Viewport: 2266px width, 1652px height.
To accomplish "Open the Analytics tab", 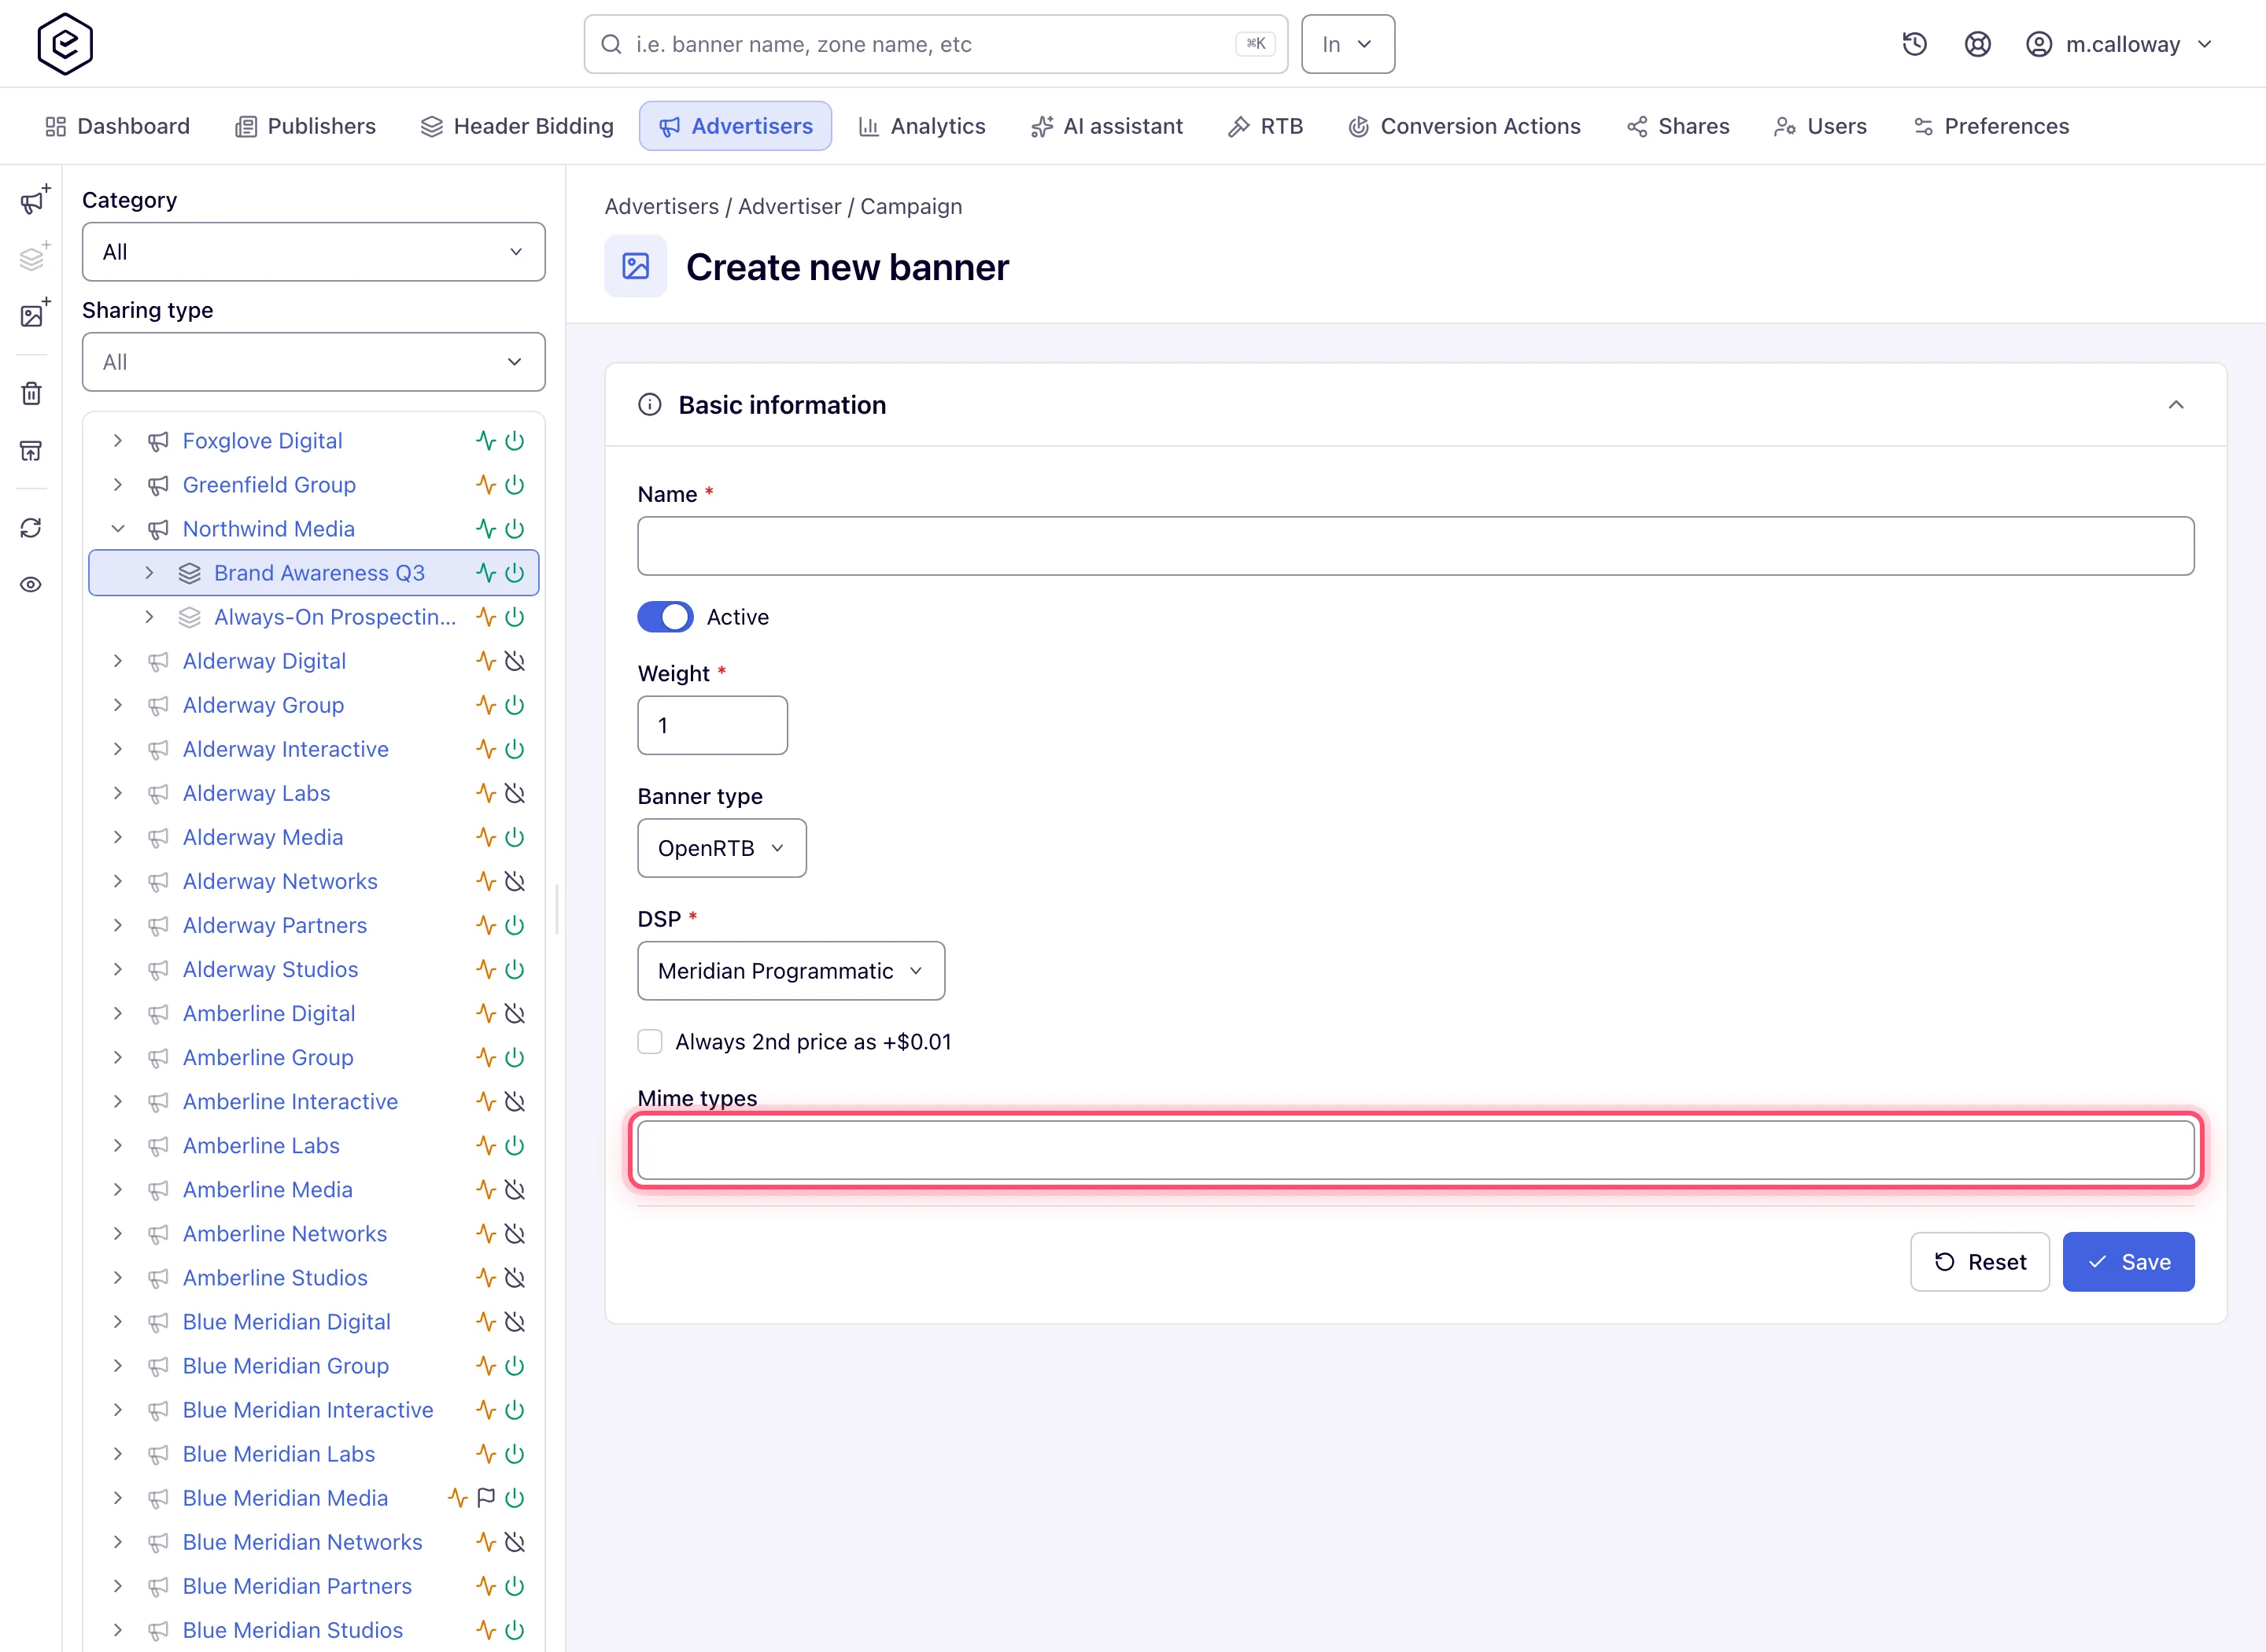I will click(922, 126).
